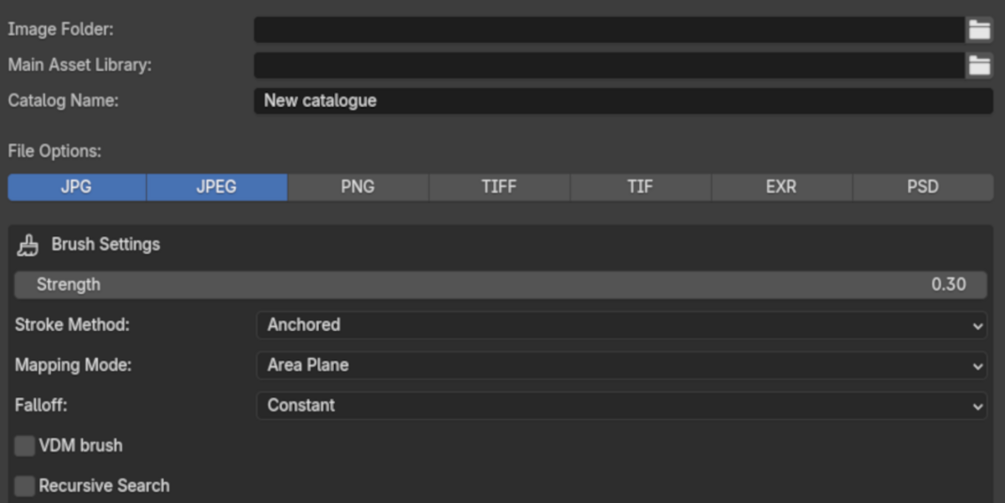Viewport: 1005px width, 503px height.
Task: Click the Main Asset Library path field
Action: [x=610, y=65]
